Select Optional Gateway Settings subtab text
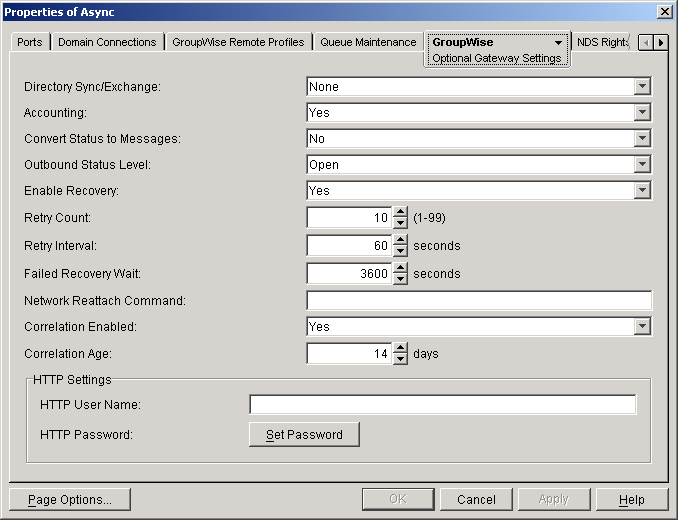The image size is (678, 520). tap(496, 58)
